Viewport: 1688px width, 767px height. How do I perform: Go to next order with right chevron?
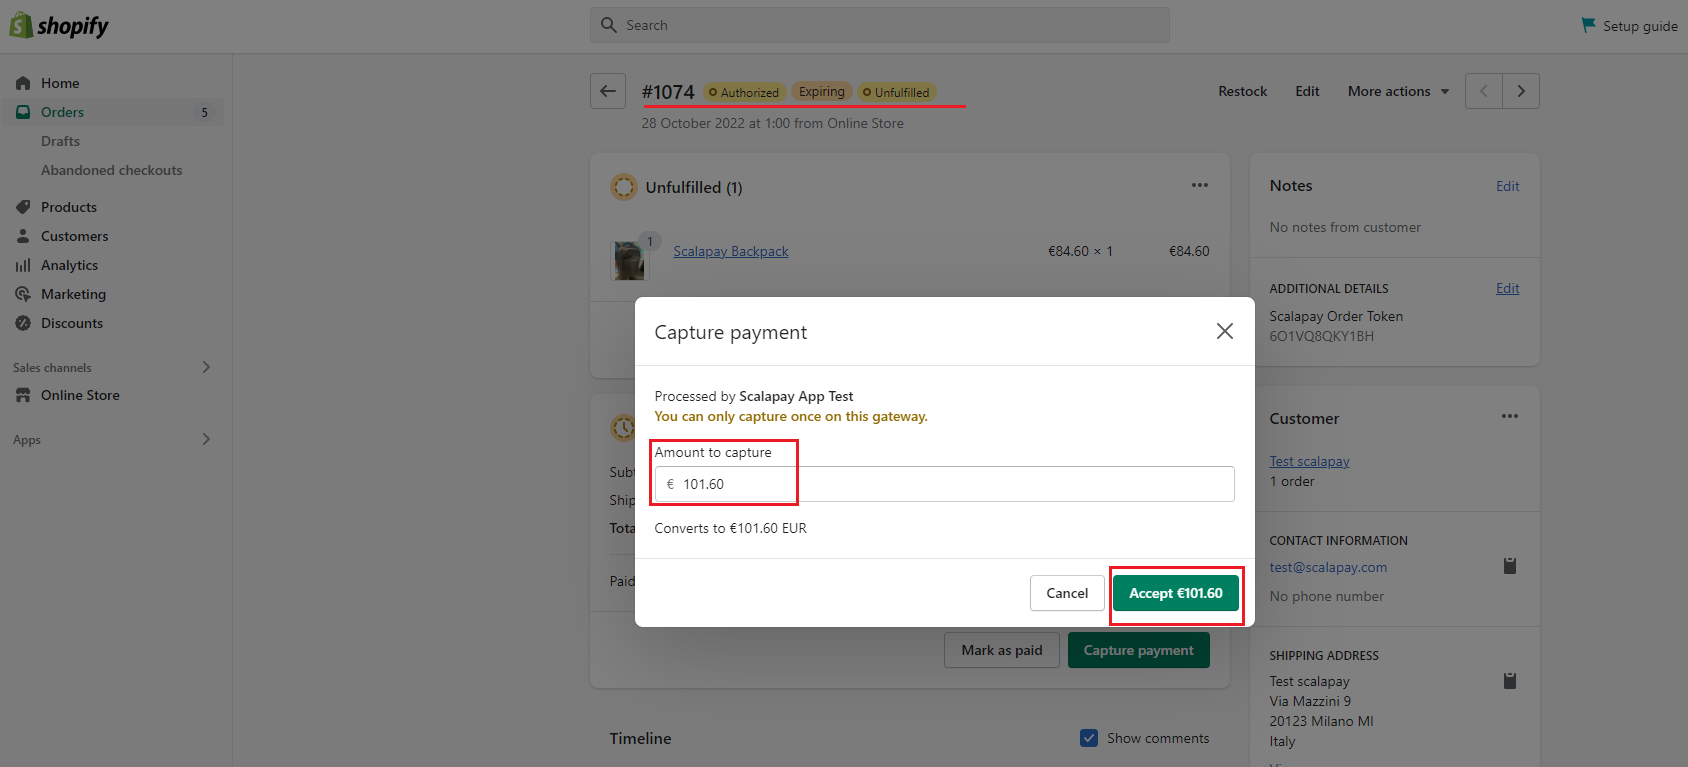pos(1521,91)
